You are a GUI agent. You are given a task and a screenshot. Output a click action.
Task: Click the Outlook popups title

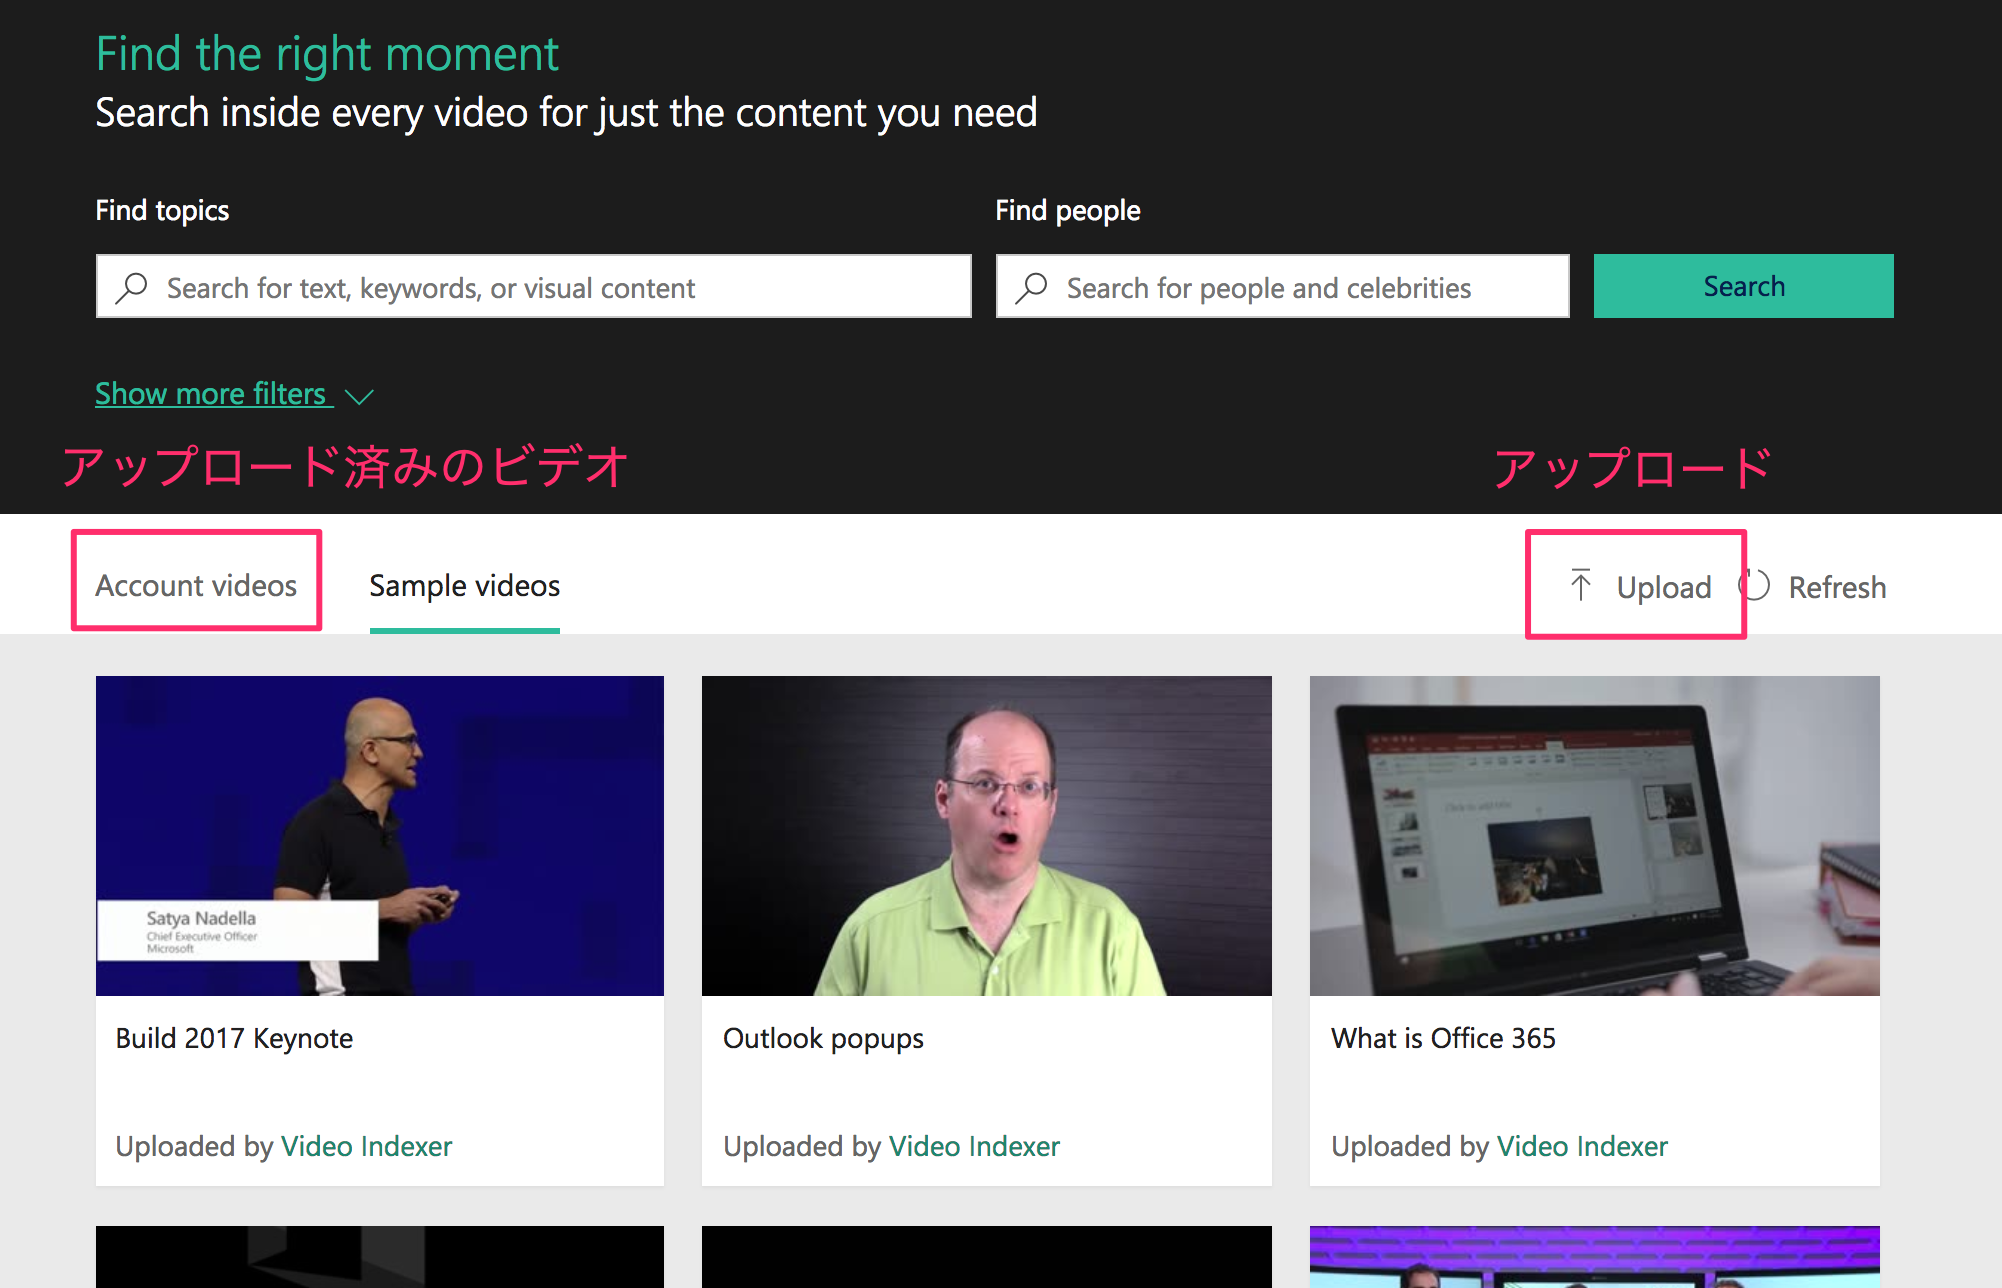tap(823, 1039)
